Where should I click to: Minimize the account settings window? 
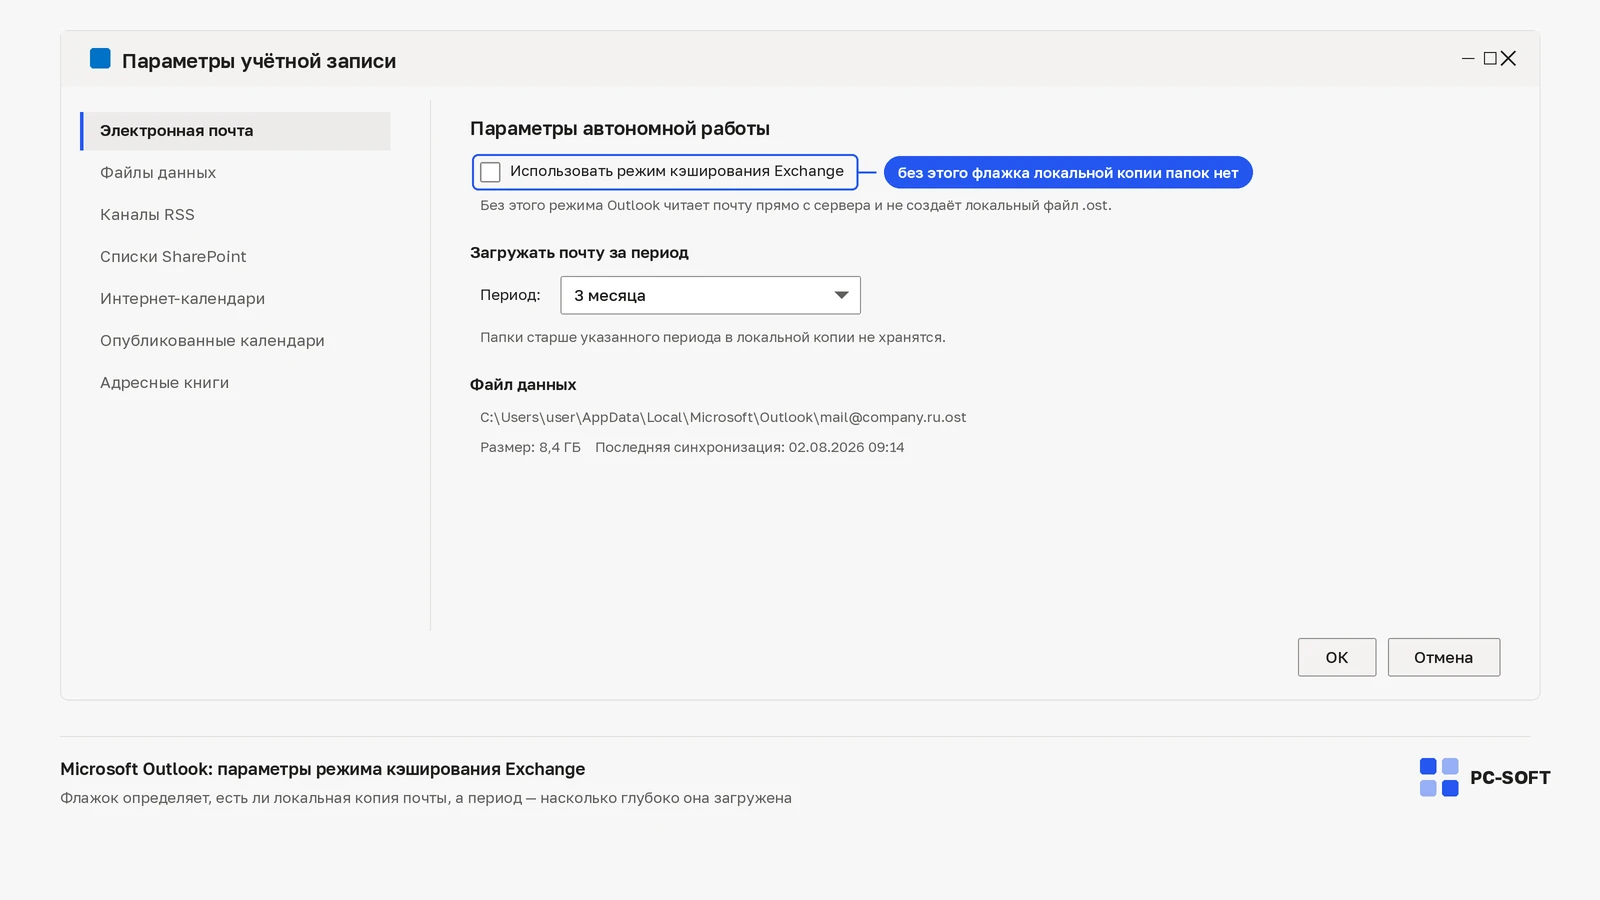tap(1468, 59)
